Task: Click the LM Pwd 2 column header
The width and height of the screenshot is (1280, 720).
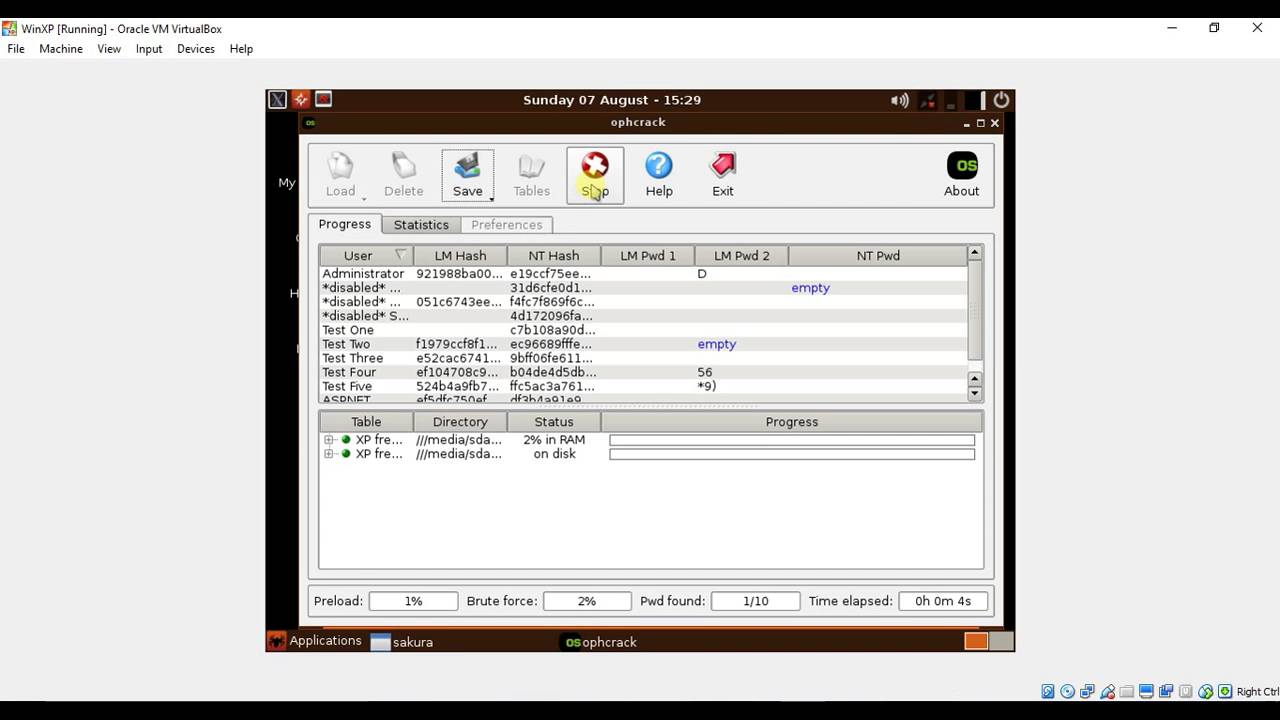Action: 742,256
